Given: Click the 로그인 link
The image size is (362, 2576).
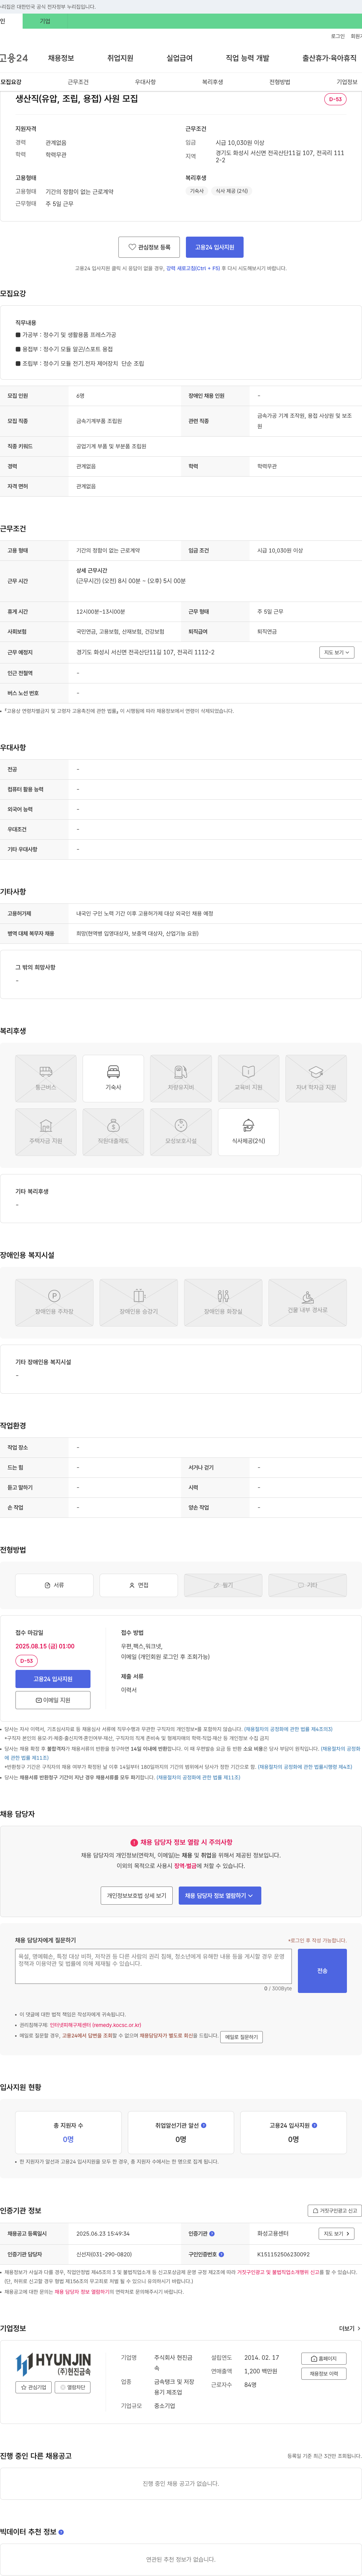Looking at the screenshot, I should coord(338,36).
